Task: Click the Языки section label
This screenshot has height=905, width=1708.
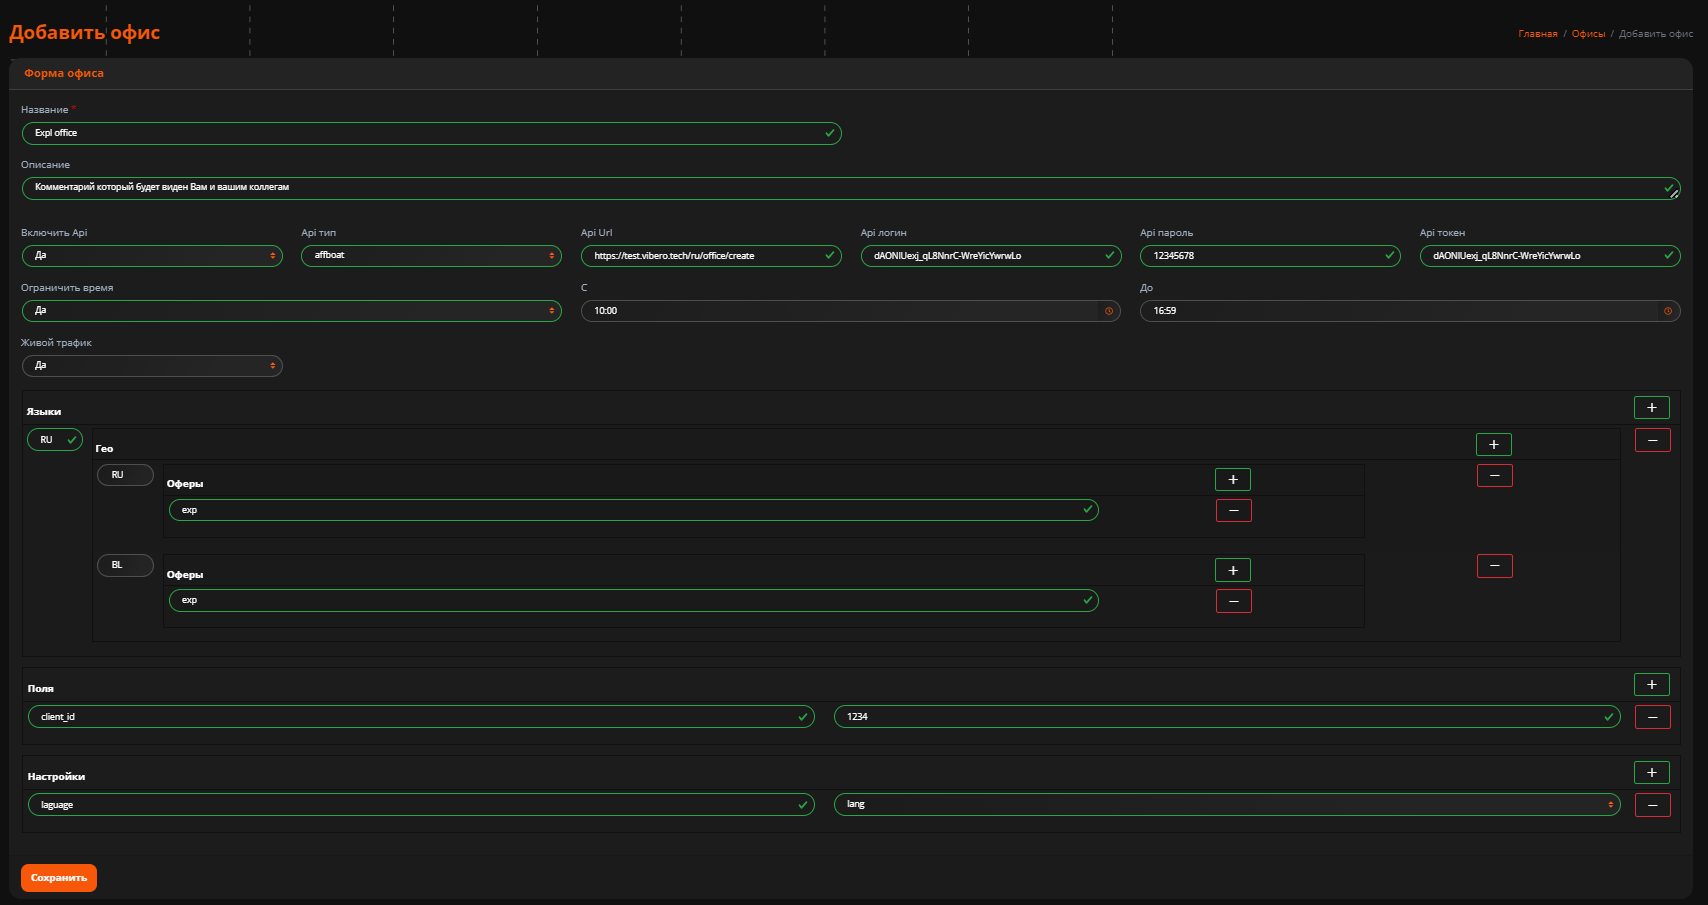Action: click(44, 412)
